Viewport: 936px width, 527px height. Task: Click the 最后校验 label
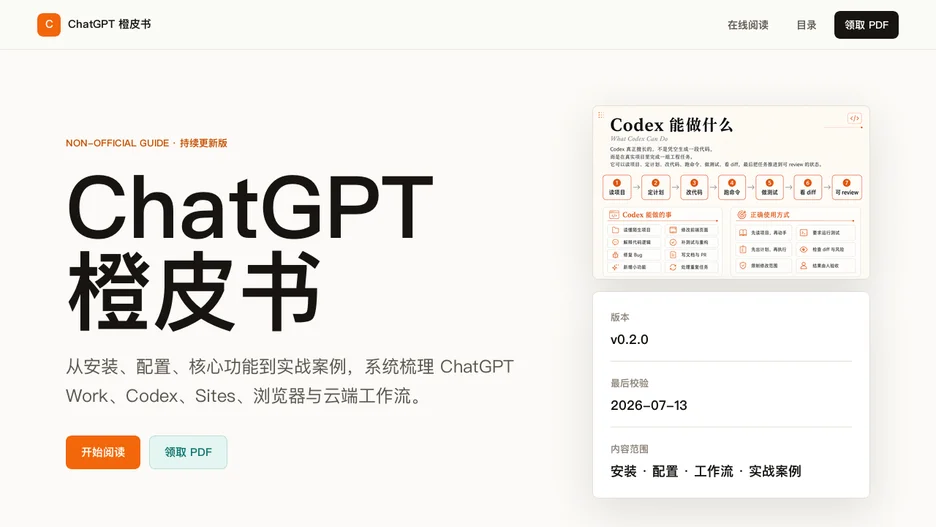point(629,383)
